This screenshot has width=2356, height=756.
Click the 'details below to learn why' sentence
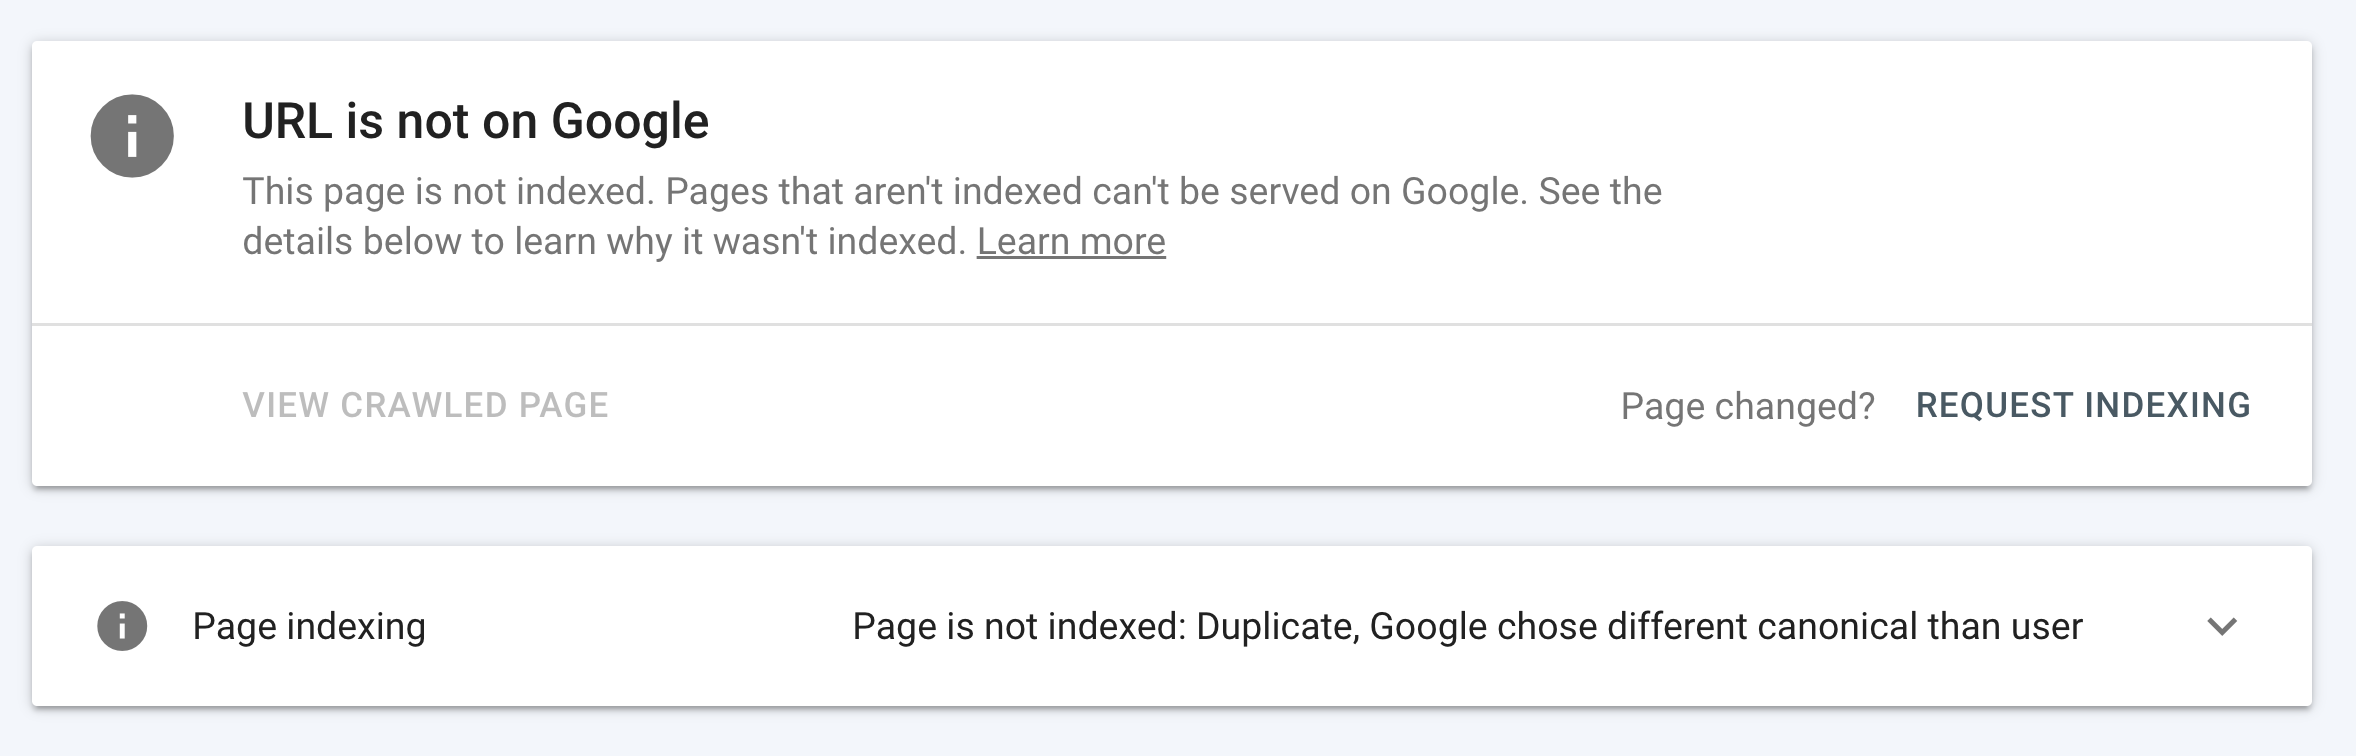click(x=604, y=242)
